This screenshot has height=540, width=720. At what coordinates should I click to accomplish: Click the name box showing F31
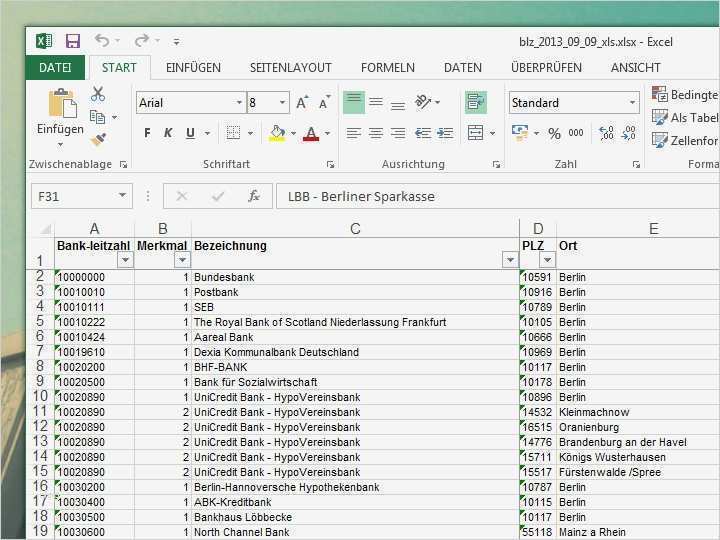[x=82, y=197]
